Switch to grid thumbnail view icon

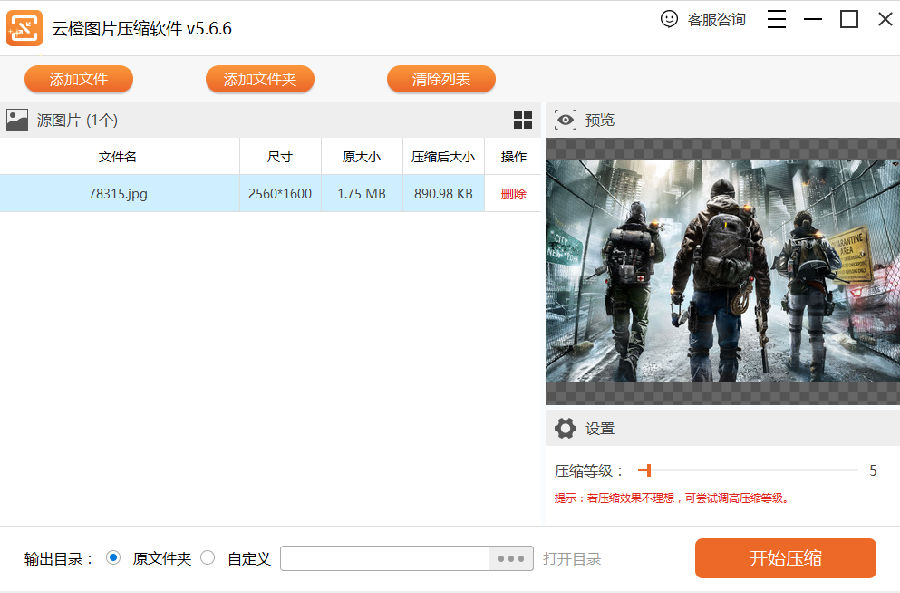522,120
